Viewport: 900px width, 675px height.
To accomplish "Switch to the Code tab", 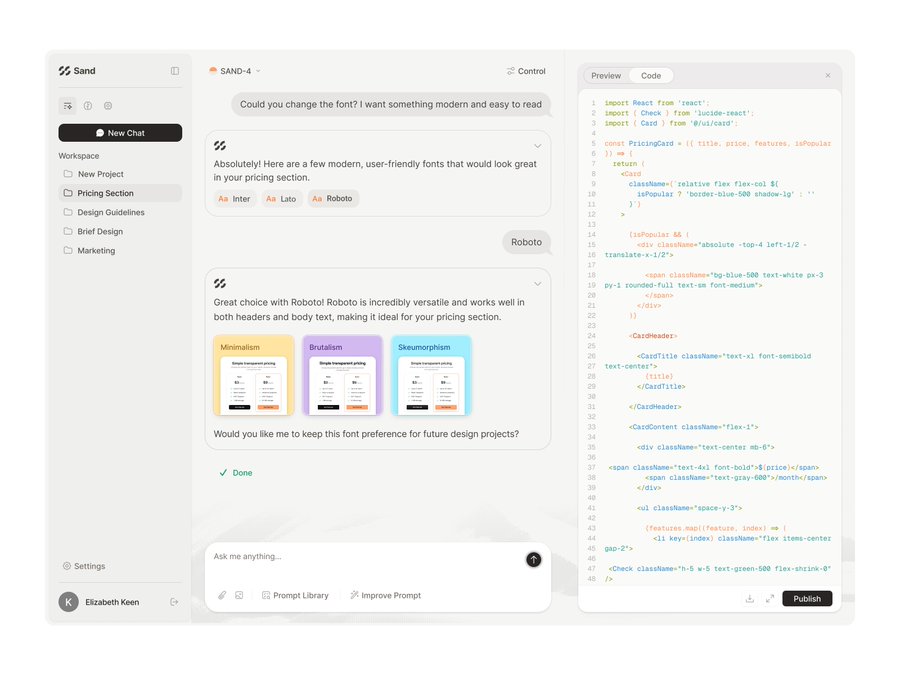I will tap(651, 76).
